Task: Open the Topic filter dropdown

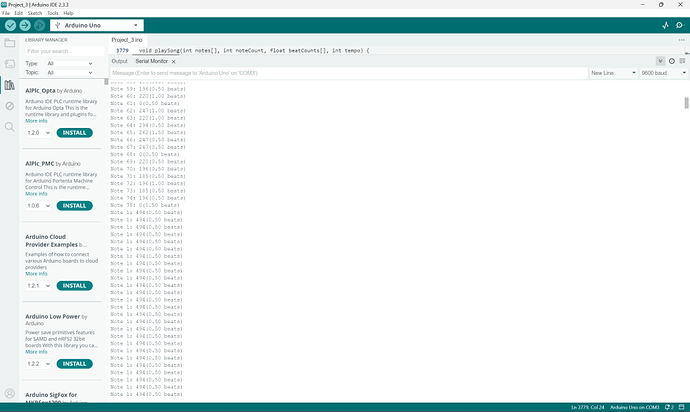Action: [x=70, y=73]
